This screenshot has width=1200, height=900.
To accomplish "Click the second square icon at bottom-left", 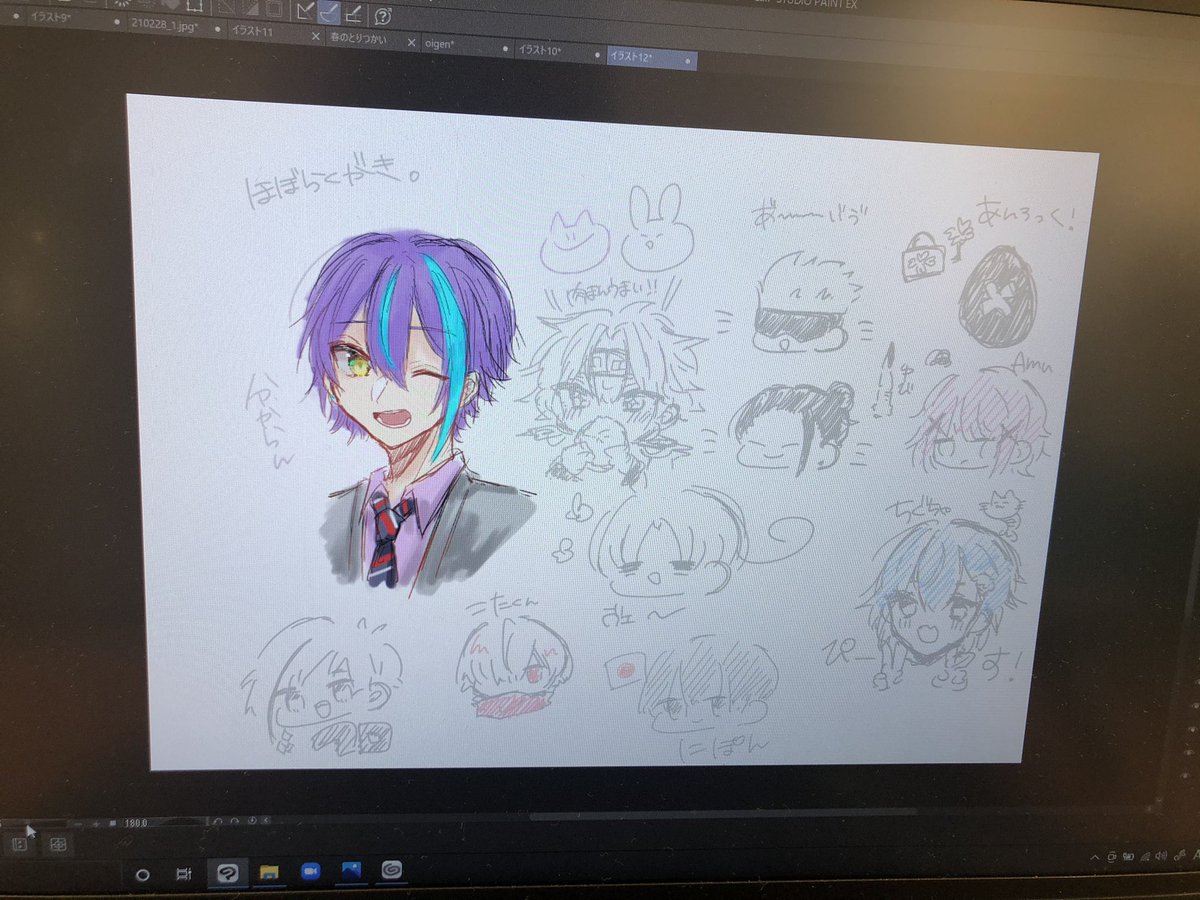I will [x=58, y=844].
